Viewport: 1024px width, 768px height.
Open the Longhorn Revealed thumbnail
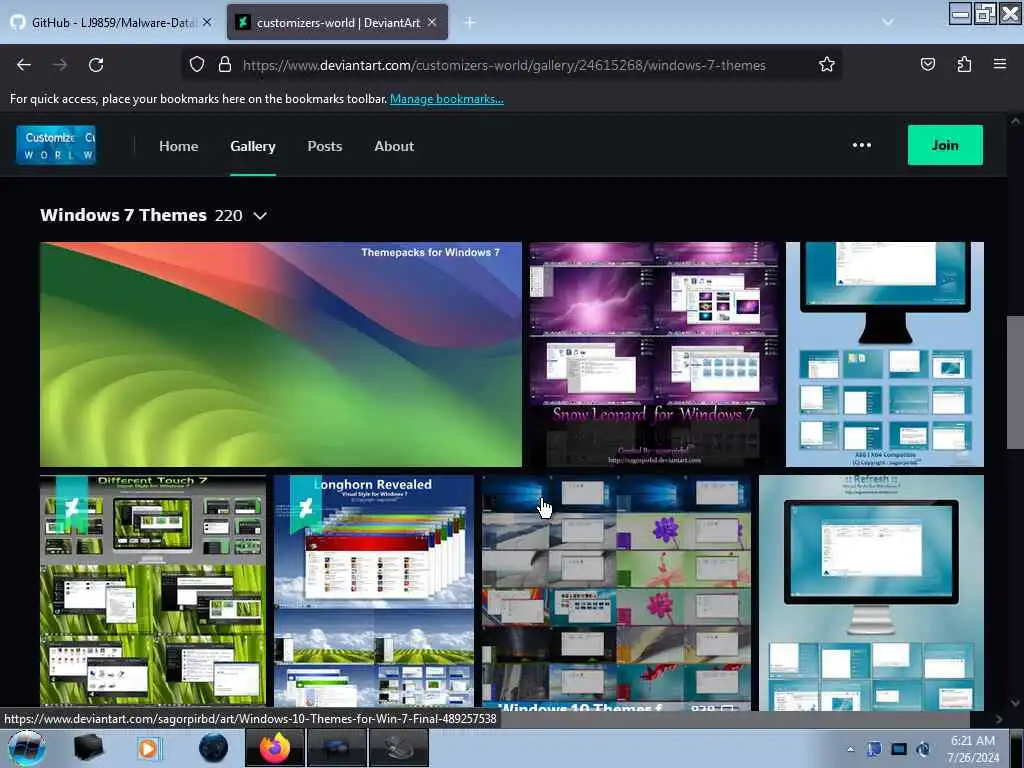(374, 591)
